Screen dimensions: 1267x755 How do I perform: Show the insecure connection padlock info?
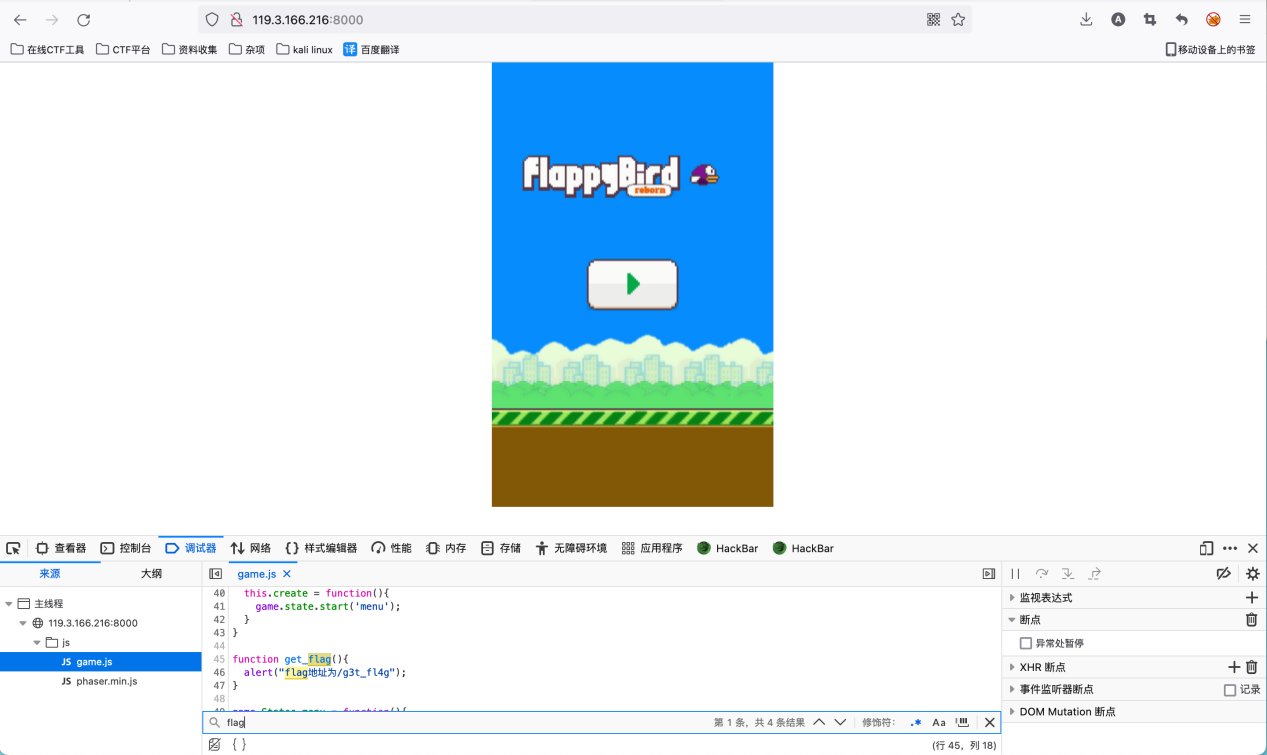click(237, 20)
